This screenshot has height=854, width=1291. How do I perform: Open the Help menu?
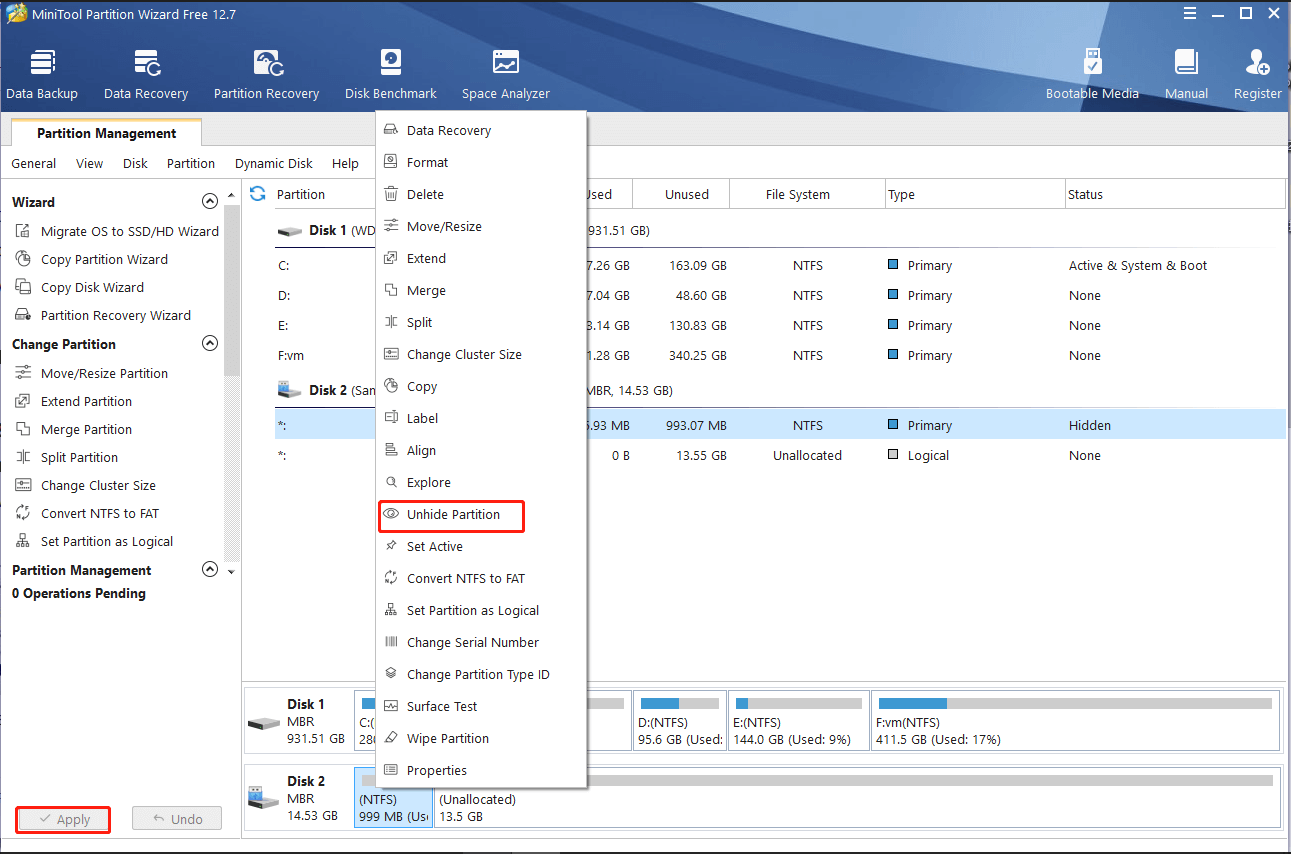pyautogui.click(x=345, y=163)
